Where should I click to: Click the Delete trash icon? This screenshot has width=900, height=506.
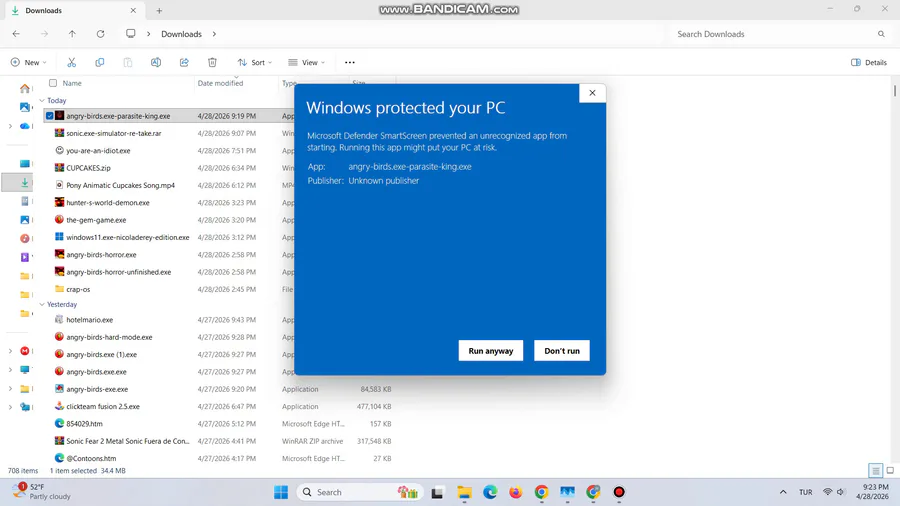[x=212, y=62]
